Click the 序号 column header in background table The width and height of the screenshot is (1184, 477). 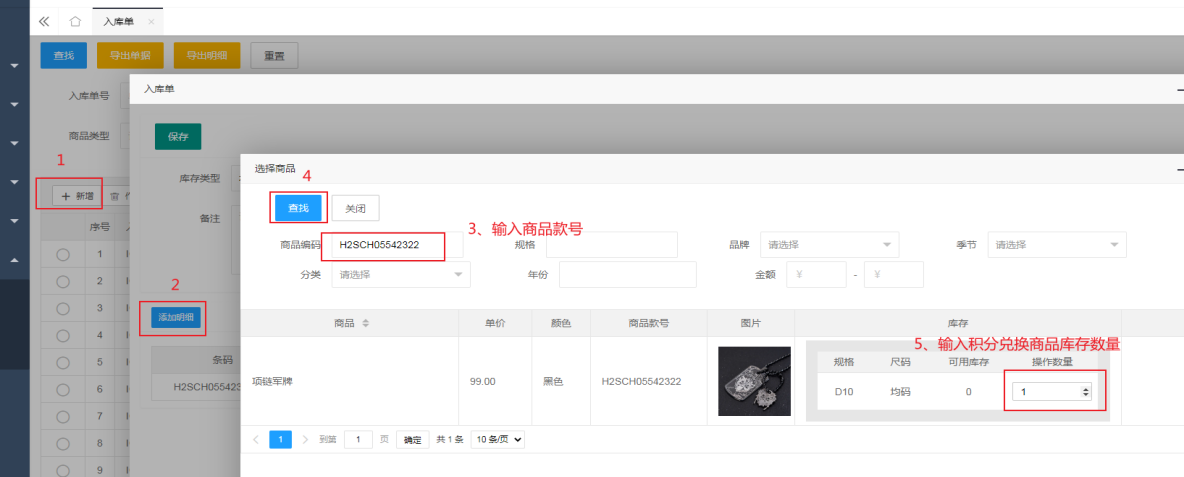(x=100, y=226)
